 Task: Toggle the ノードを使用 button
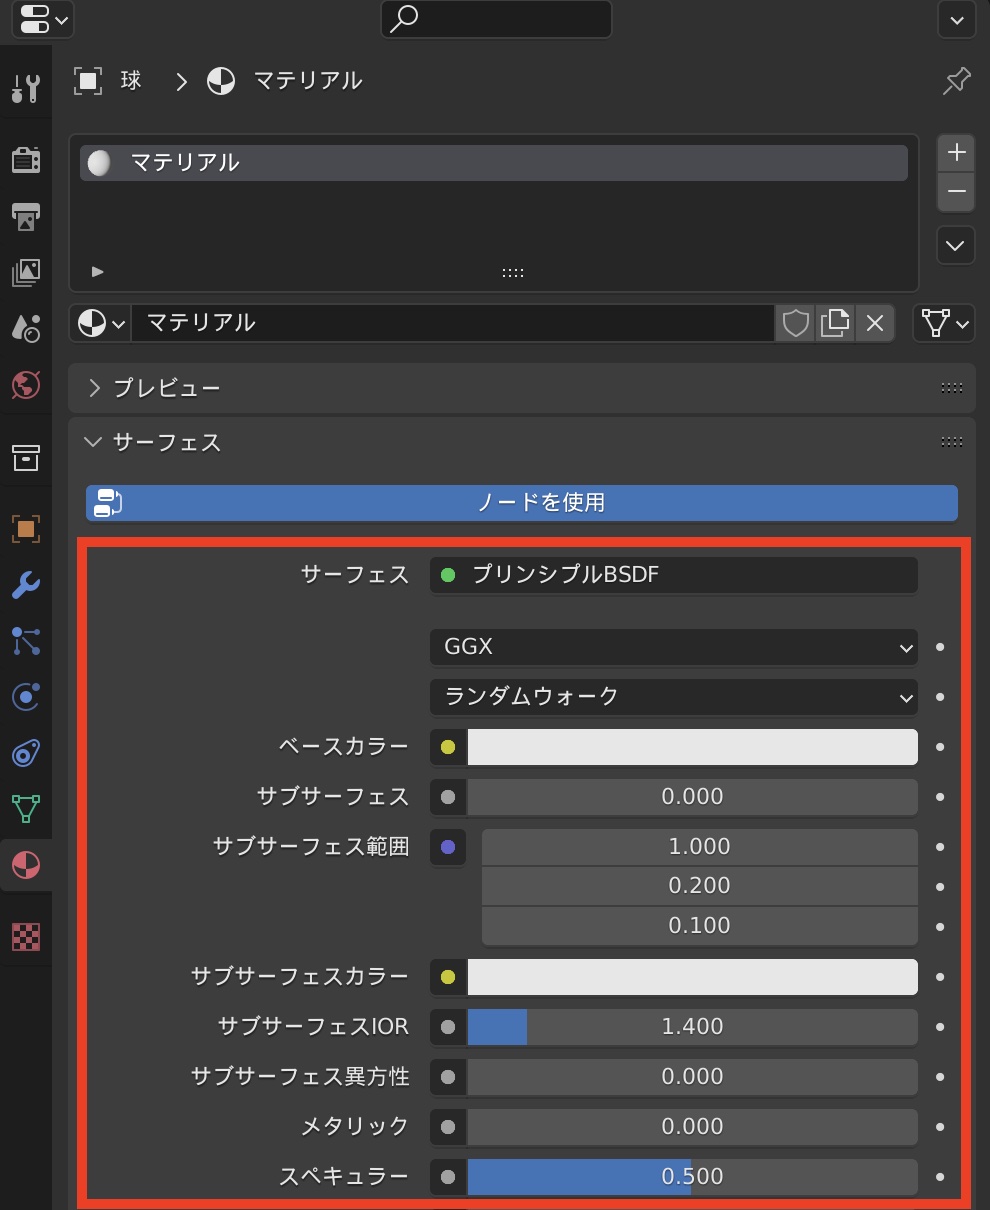point(521,503)
